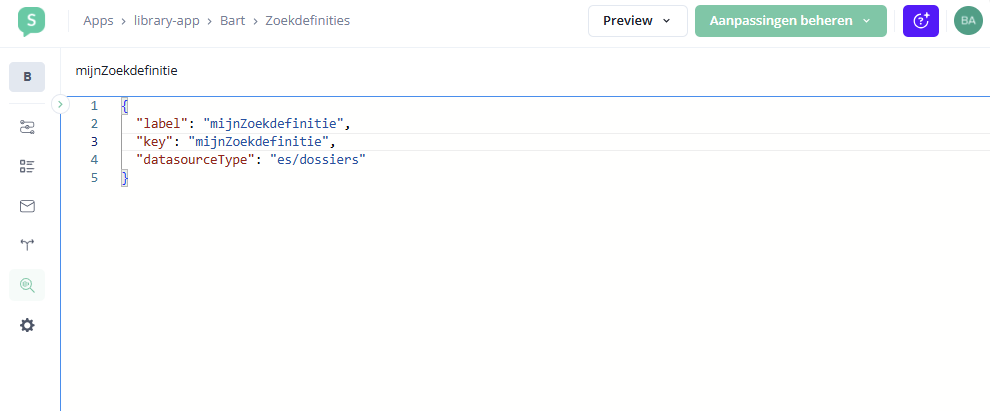The width and height of the screenshot is (990, 411).
Task: Select the mijnZoekdefinitie title tab
Action: pyautogui.click(x=127, y=71)
